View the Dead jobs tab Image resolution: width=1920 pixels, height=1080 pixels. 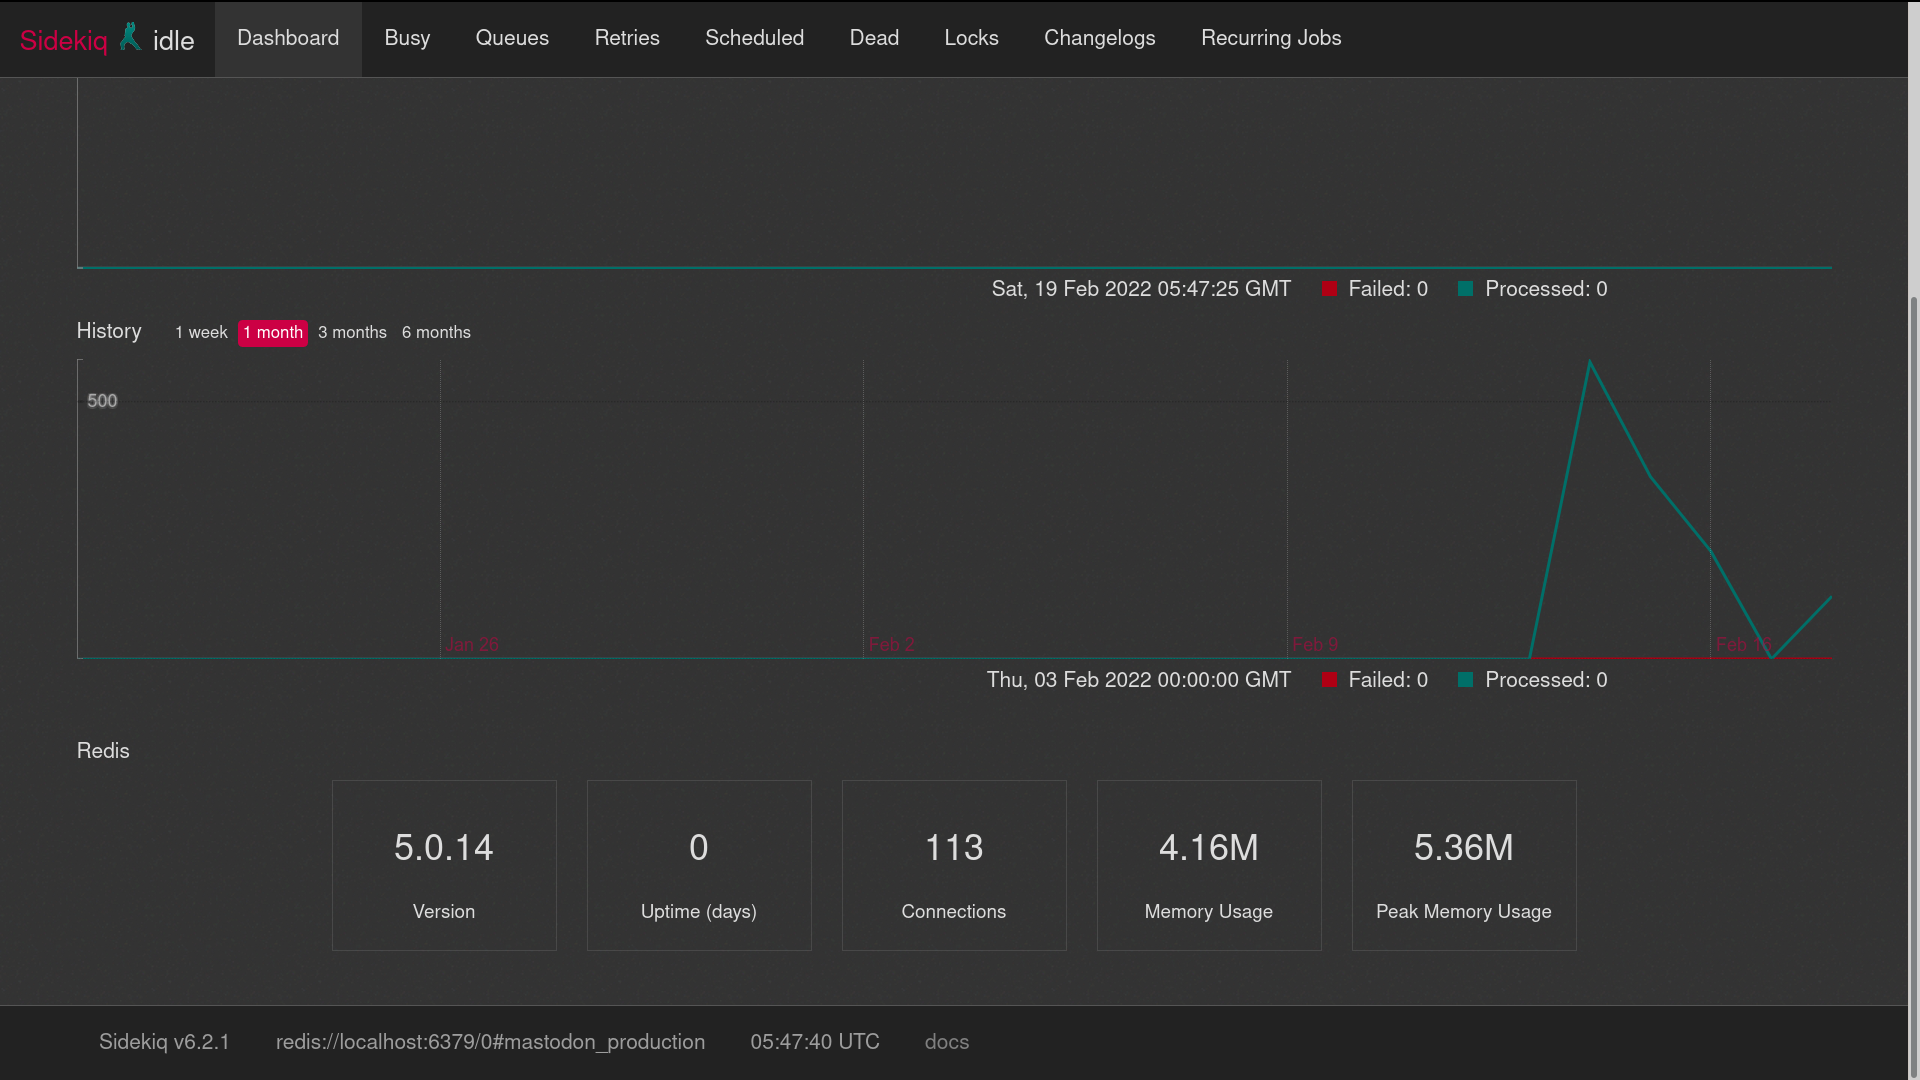pyautogui.click(x=874, y=38)
